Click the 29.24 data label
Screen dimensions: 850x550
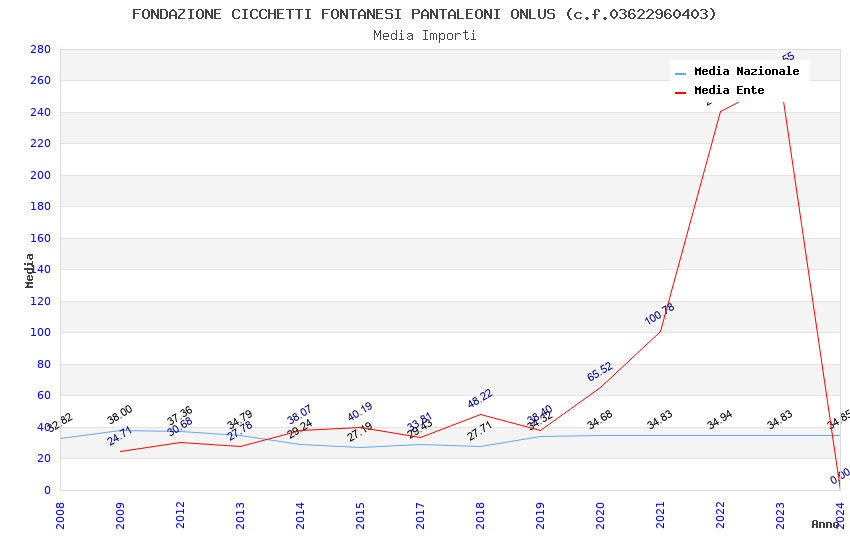(300, 429)
